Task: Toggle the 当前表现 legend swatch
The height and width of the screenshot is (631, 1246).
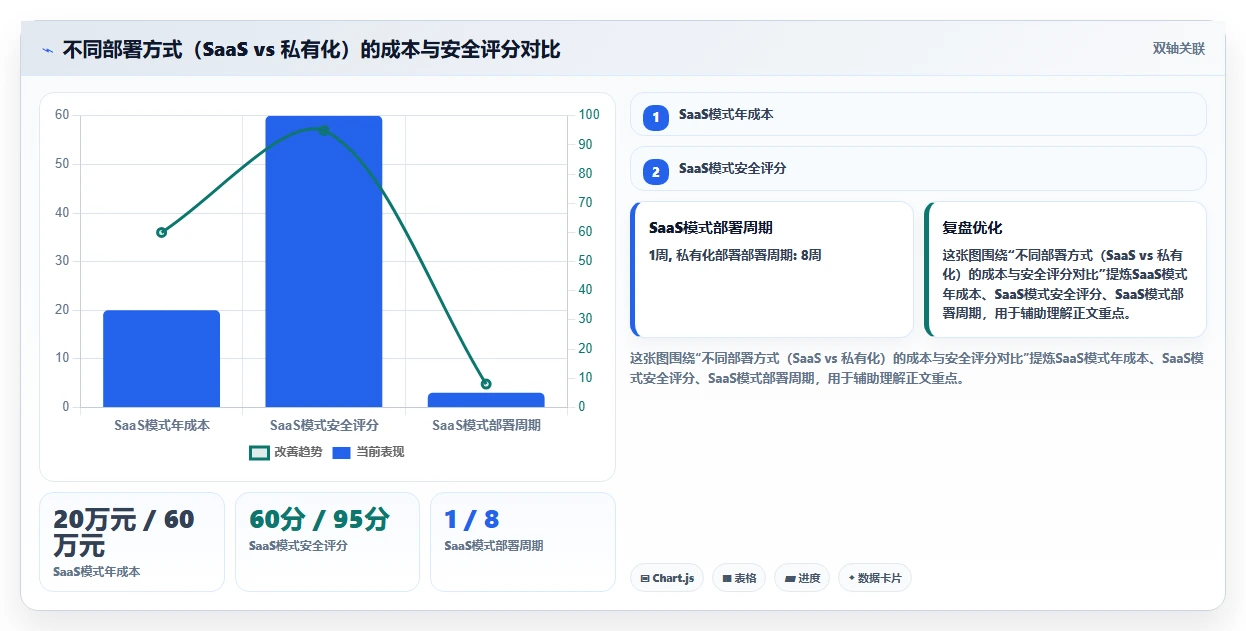Action: pos(341,452)
